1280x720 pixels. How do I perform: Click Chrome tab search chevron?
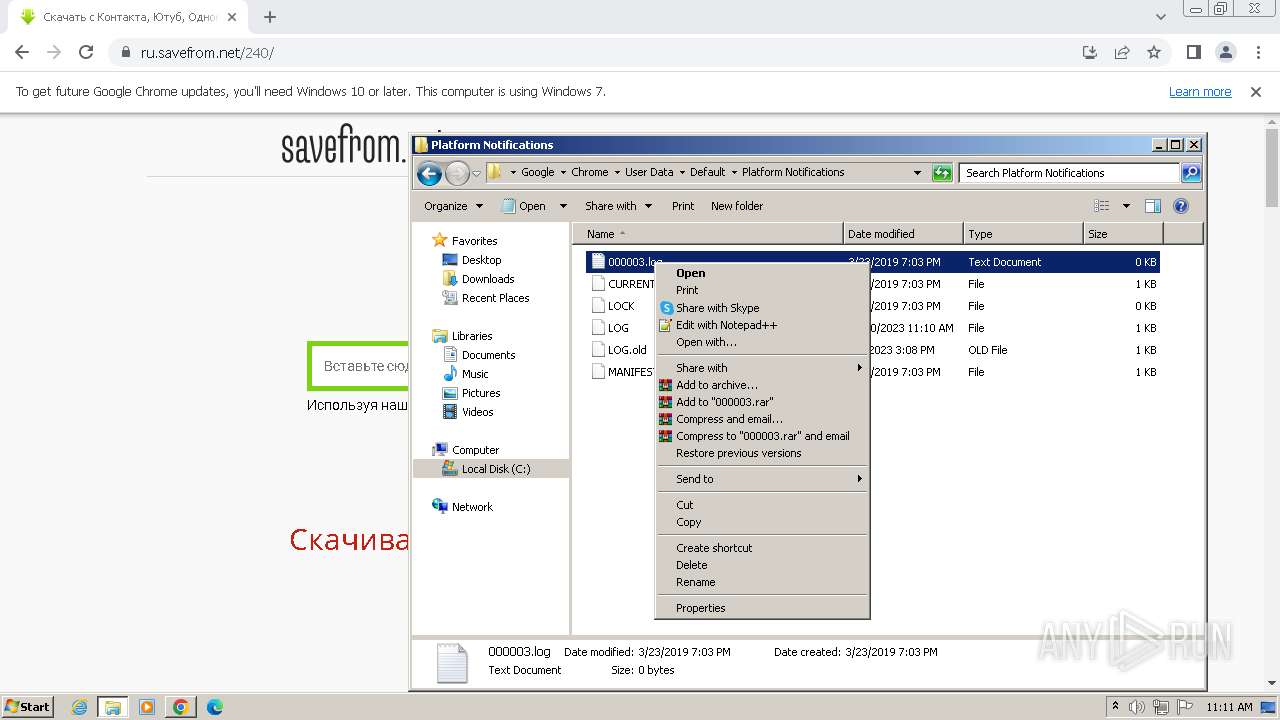click(1160, 17)
